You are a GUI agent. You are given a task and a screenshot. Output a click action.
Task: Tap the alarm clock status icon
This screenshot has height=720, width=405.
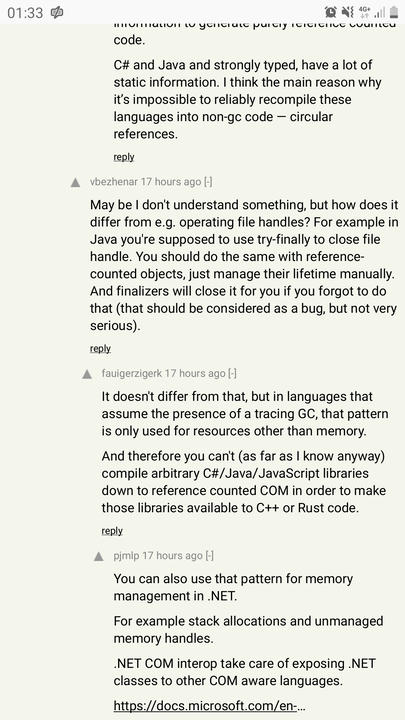(330, 12)
